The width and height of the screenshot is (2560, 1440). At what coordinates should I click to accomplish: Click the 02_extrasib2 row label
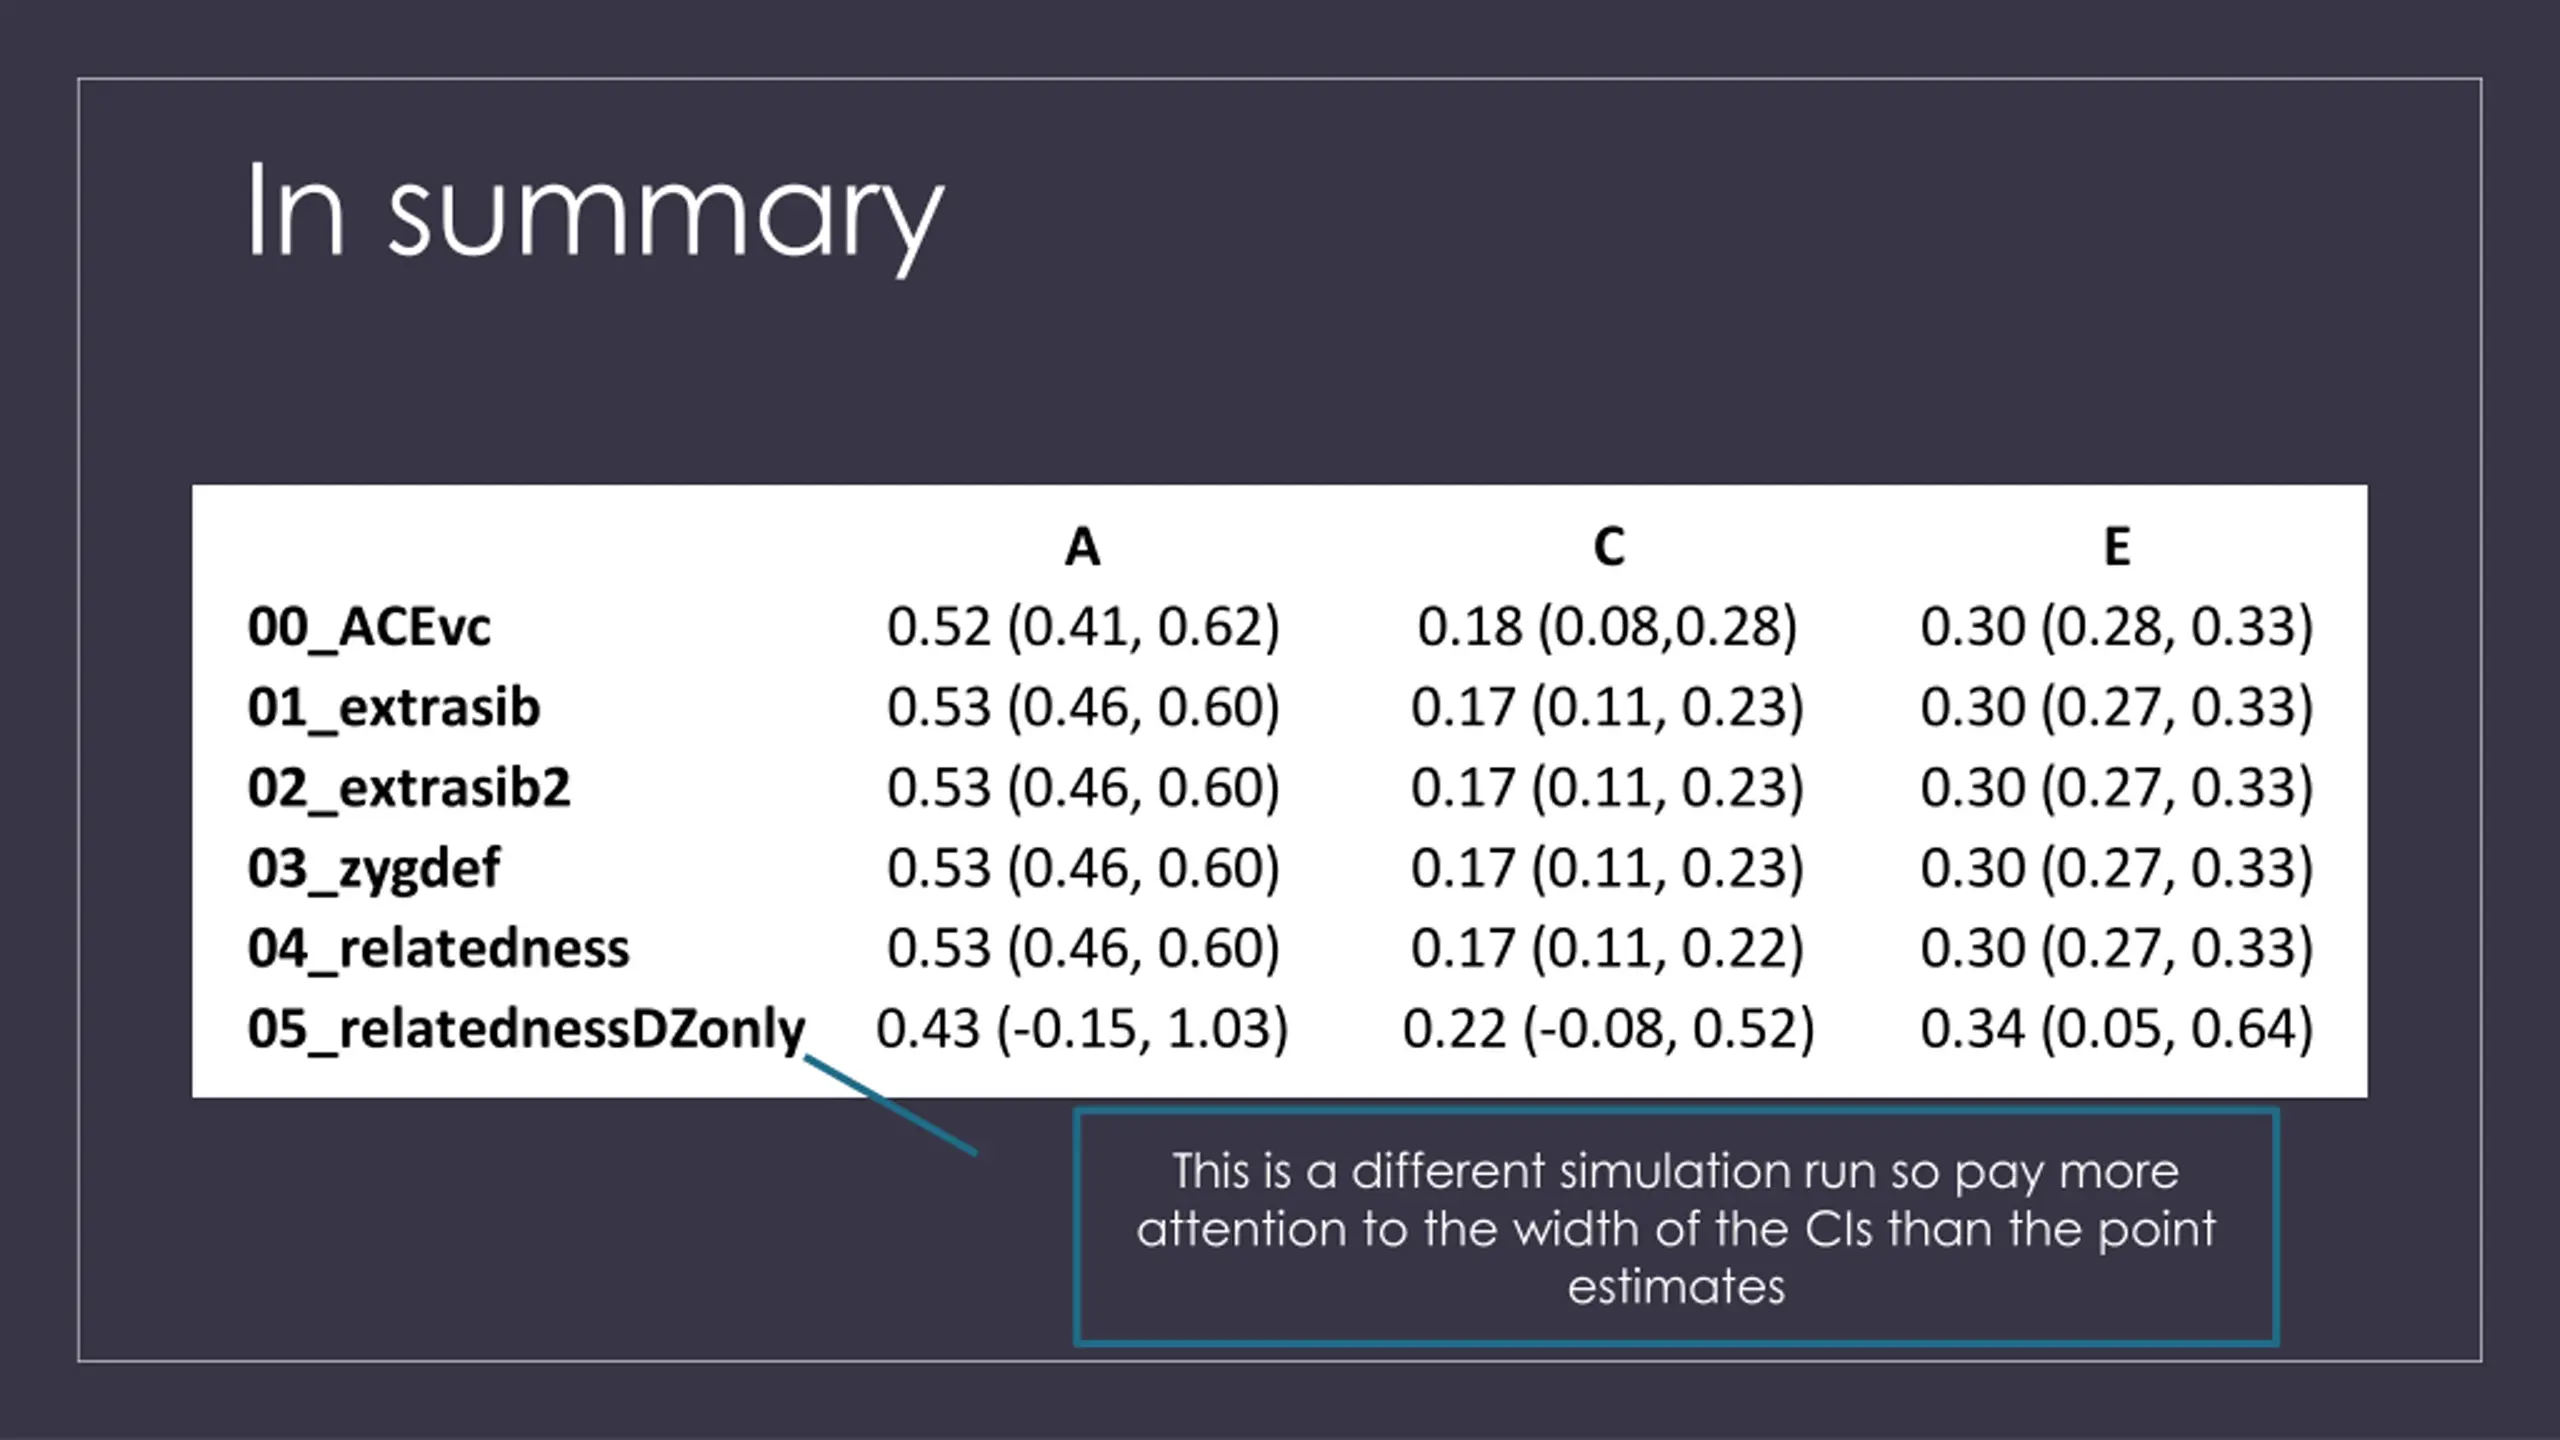tap(409, 788)
